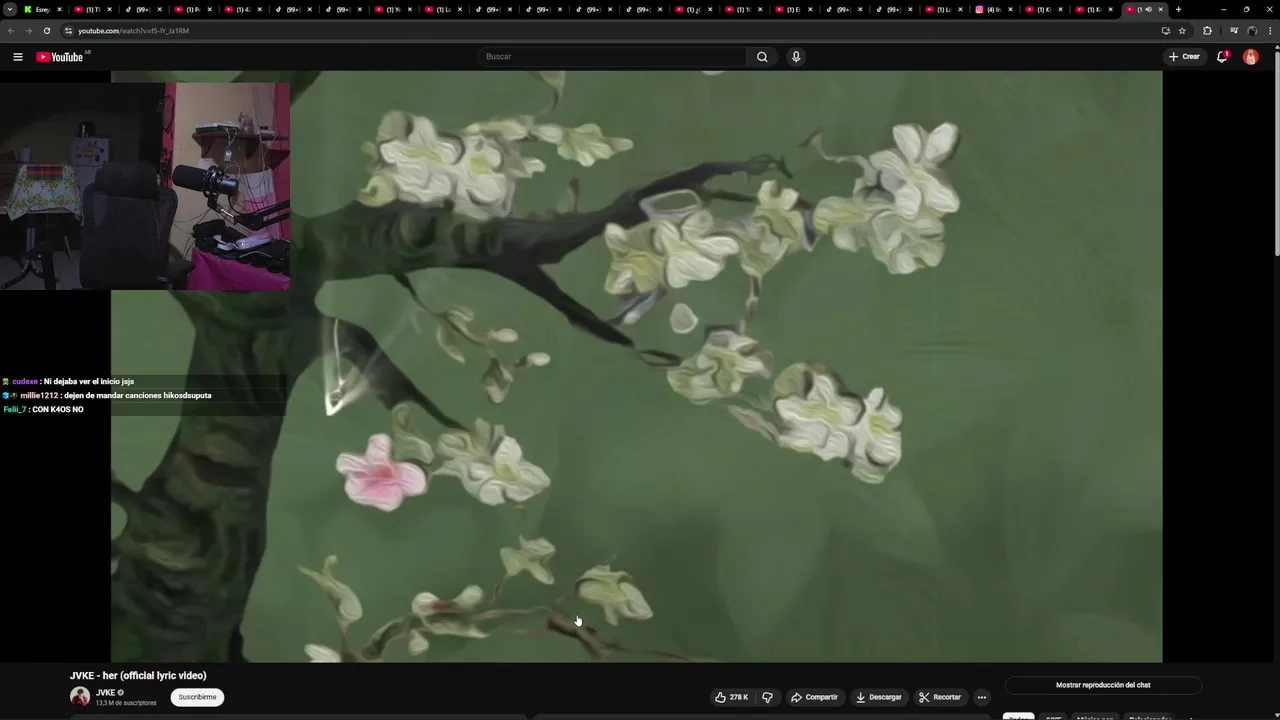Dislike the video with thumbs down

(767, 697)
